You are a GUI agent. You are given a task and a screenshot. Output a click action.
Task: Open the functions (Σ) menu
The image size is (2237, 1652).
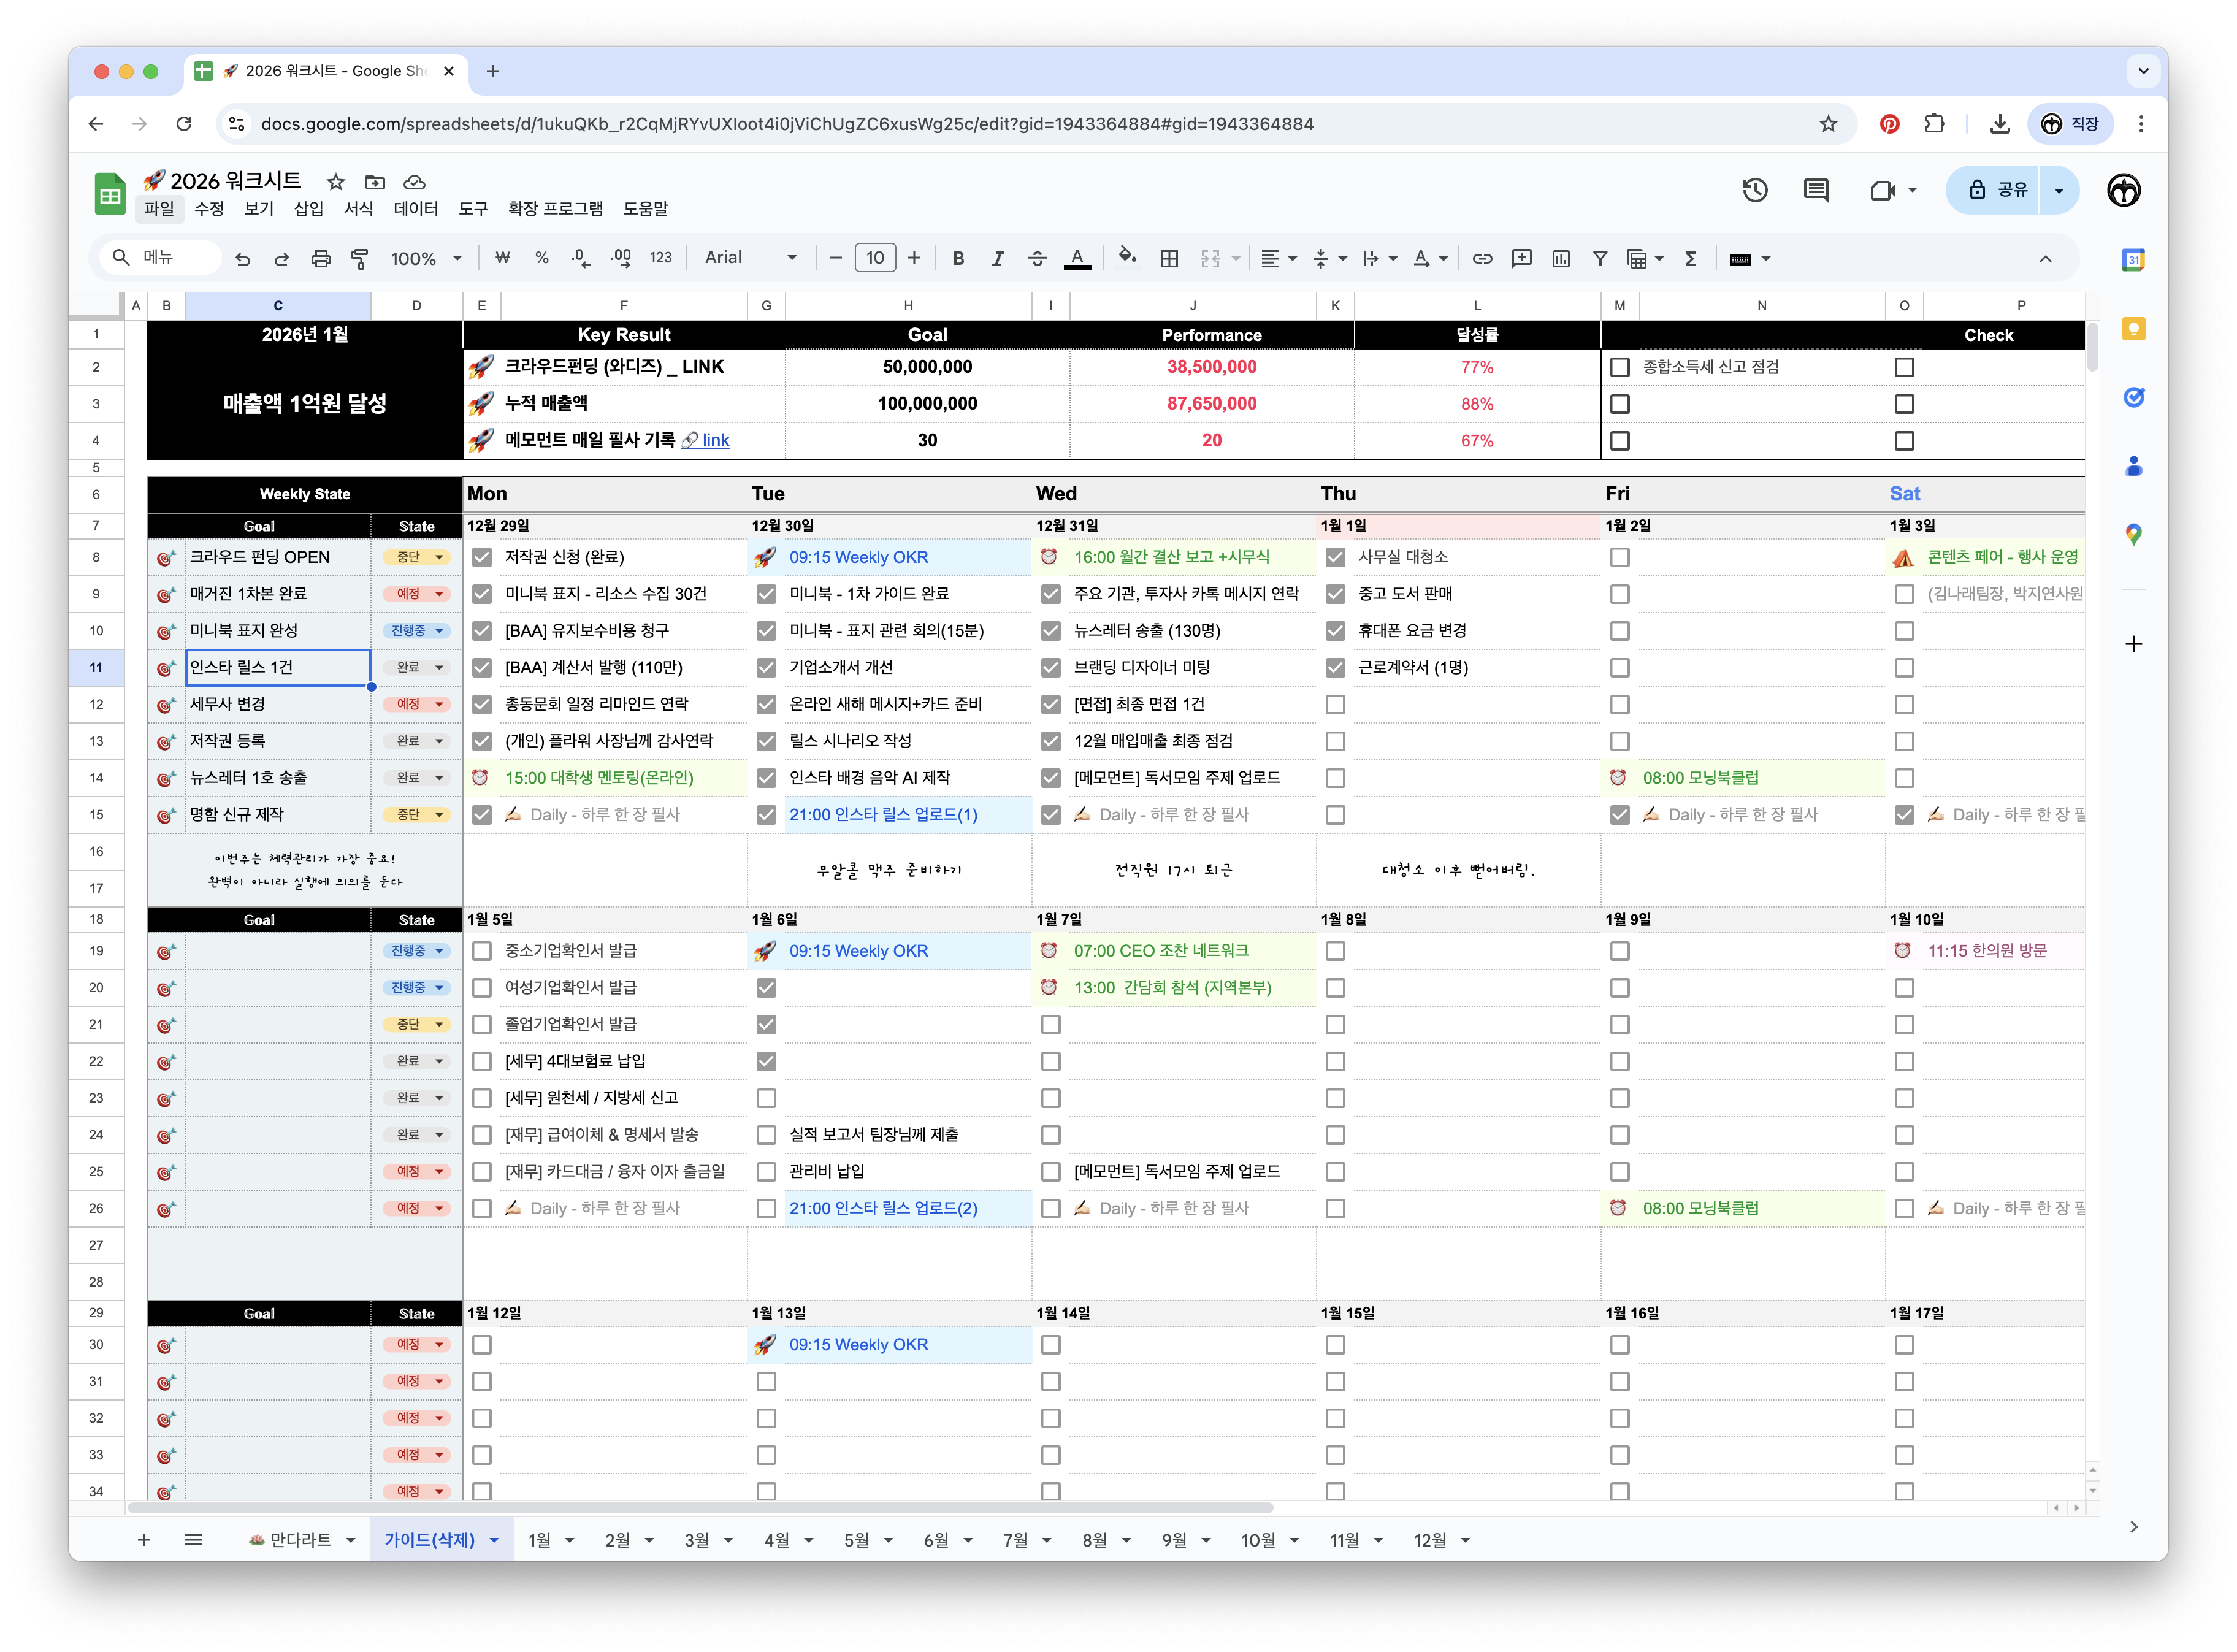[1690, 258]
